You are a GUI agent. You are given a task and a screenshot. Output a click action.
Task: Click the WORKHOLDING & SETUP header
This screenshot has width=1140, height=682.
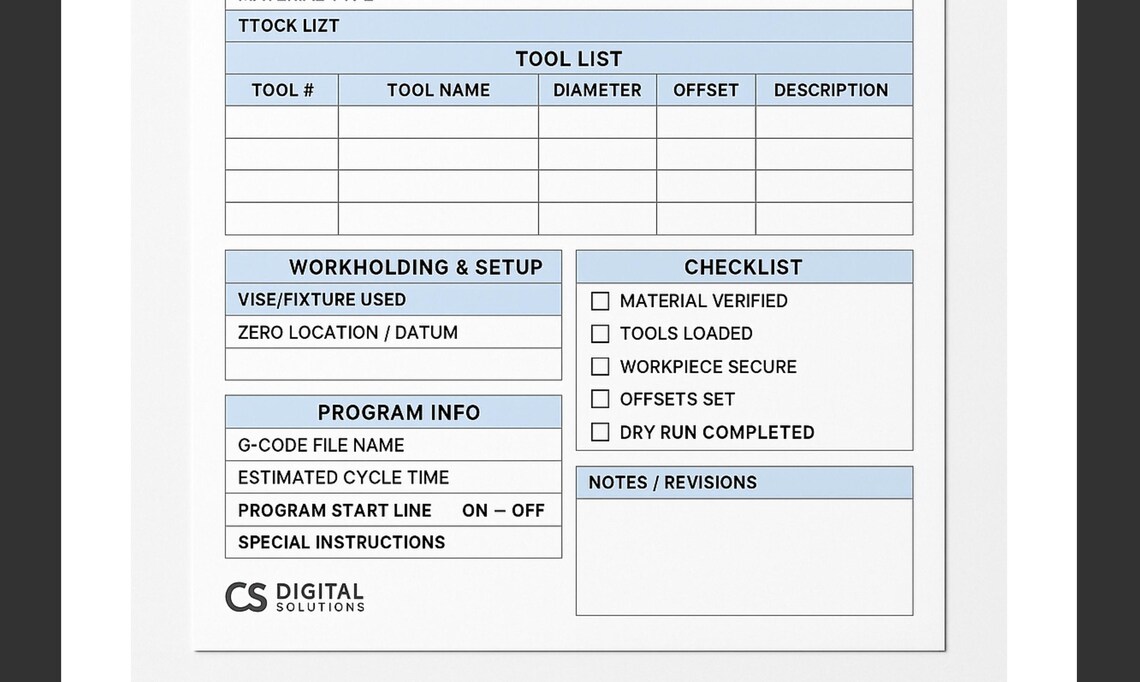coord(393,267)
